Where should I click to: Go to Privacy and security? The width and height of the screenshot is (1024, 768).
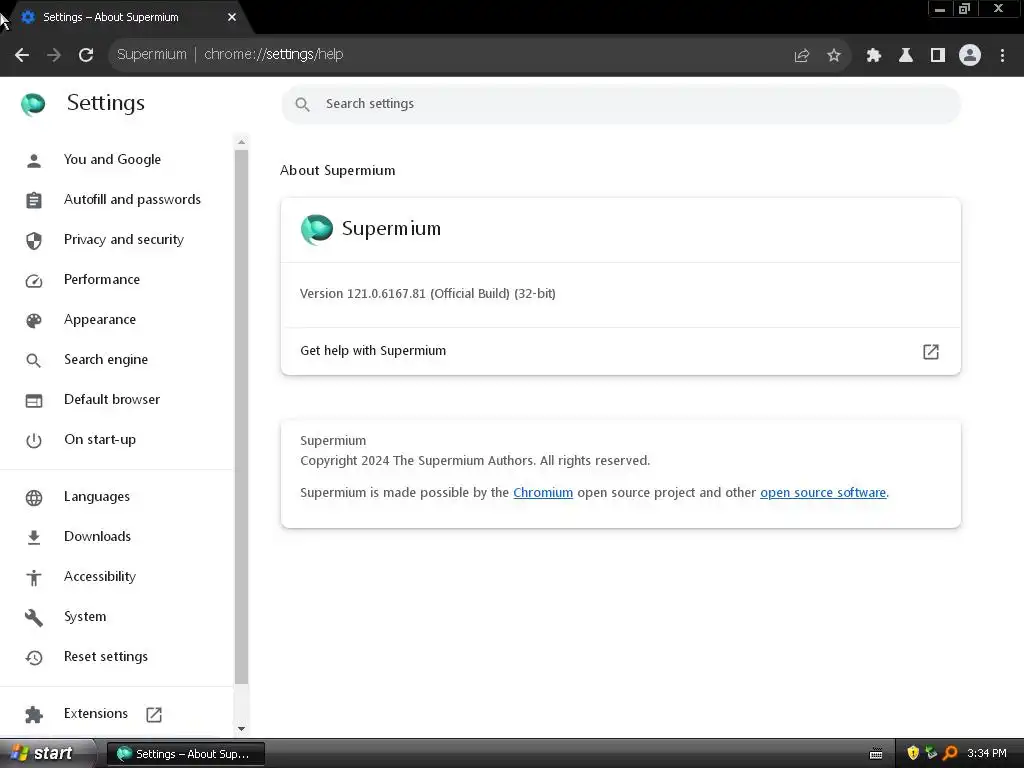point(123,240)
